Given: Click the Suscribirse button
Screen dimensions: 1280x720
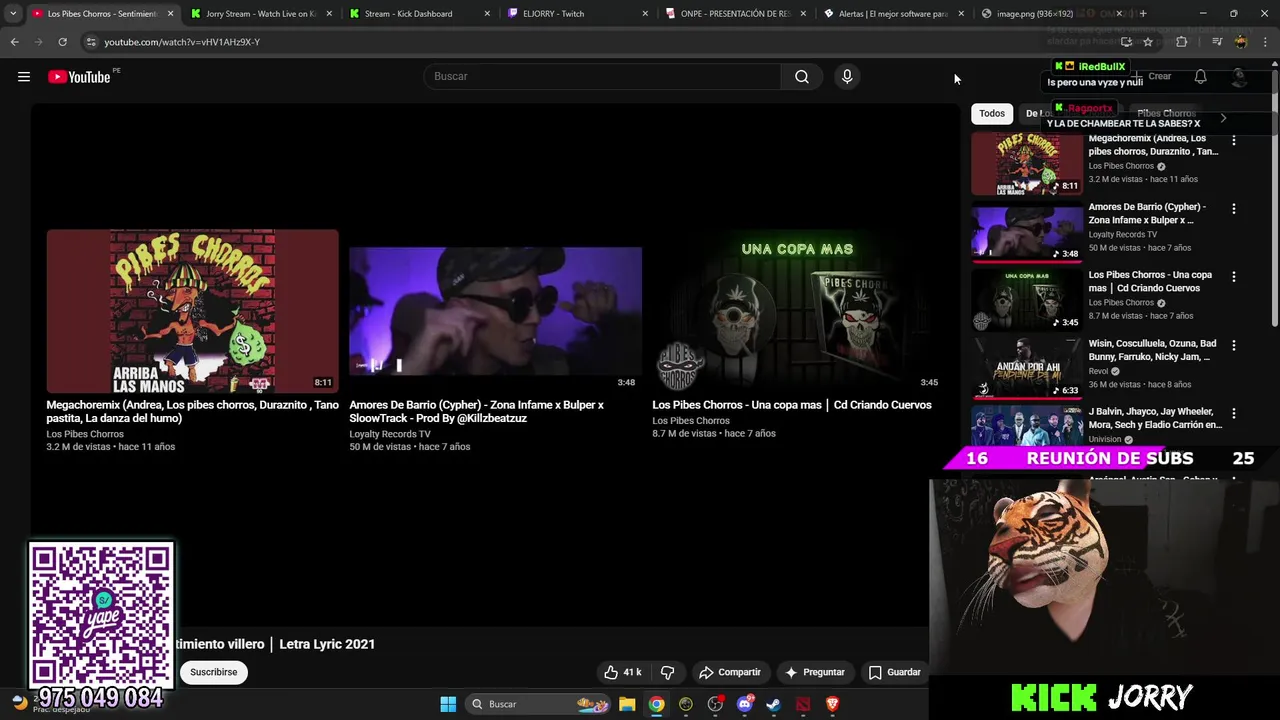Looking at the screenshot, I should point(214,672).
